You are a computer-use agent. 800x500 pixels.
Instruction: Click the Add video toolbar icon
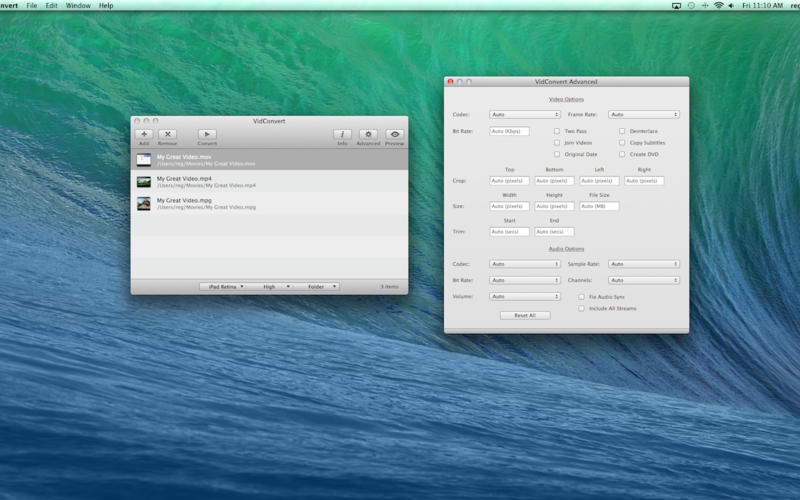(x=144, y=134)
